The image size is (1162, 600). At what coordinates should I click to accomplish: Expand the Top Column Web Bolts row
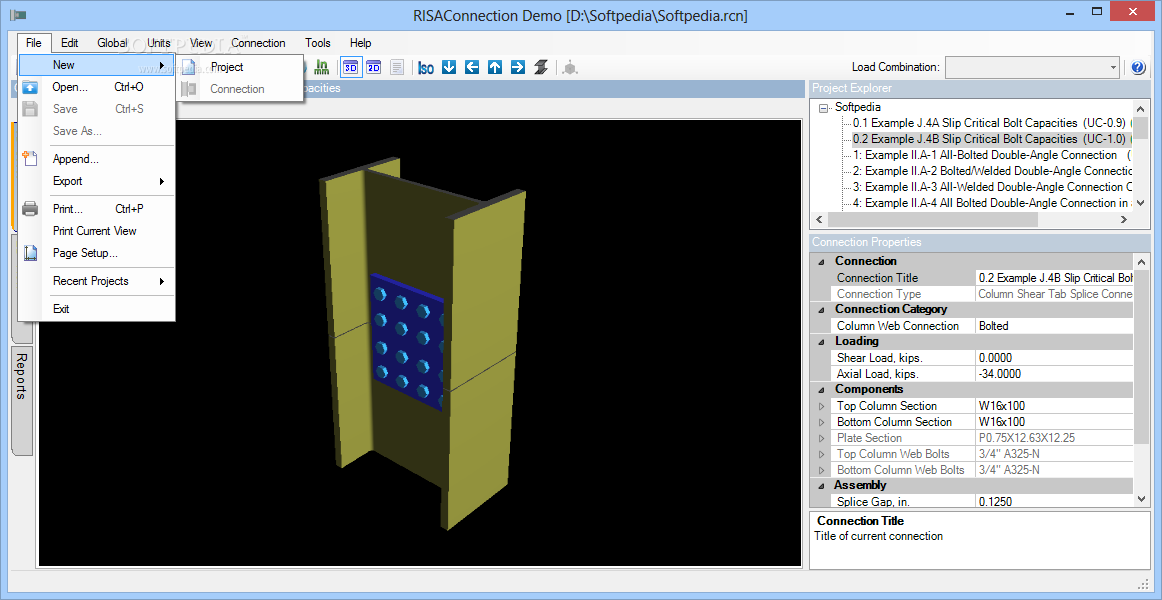pos(820,454)
